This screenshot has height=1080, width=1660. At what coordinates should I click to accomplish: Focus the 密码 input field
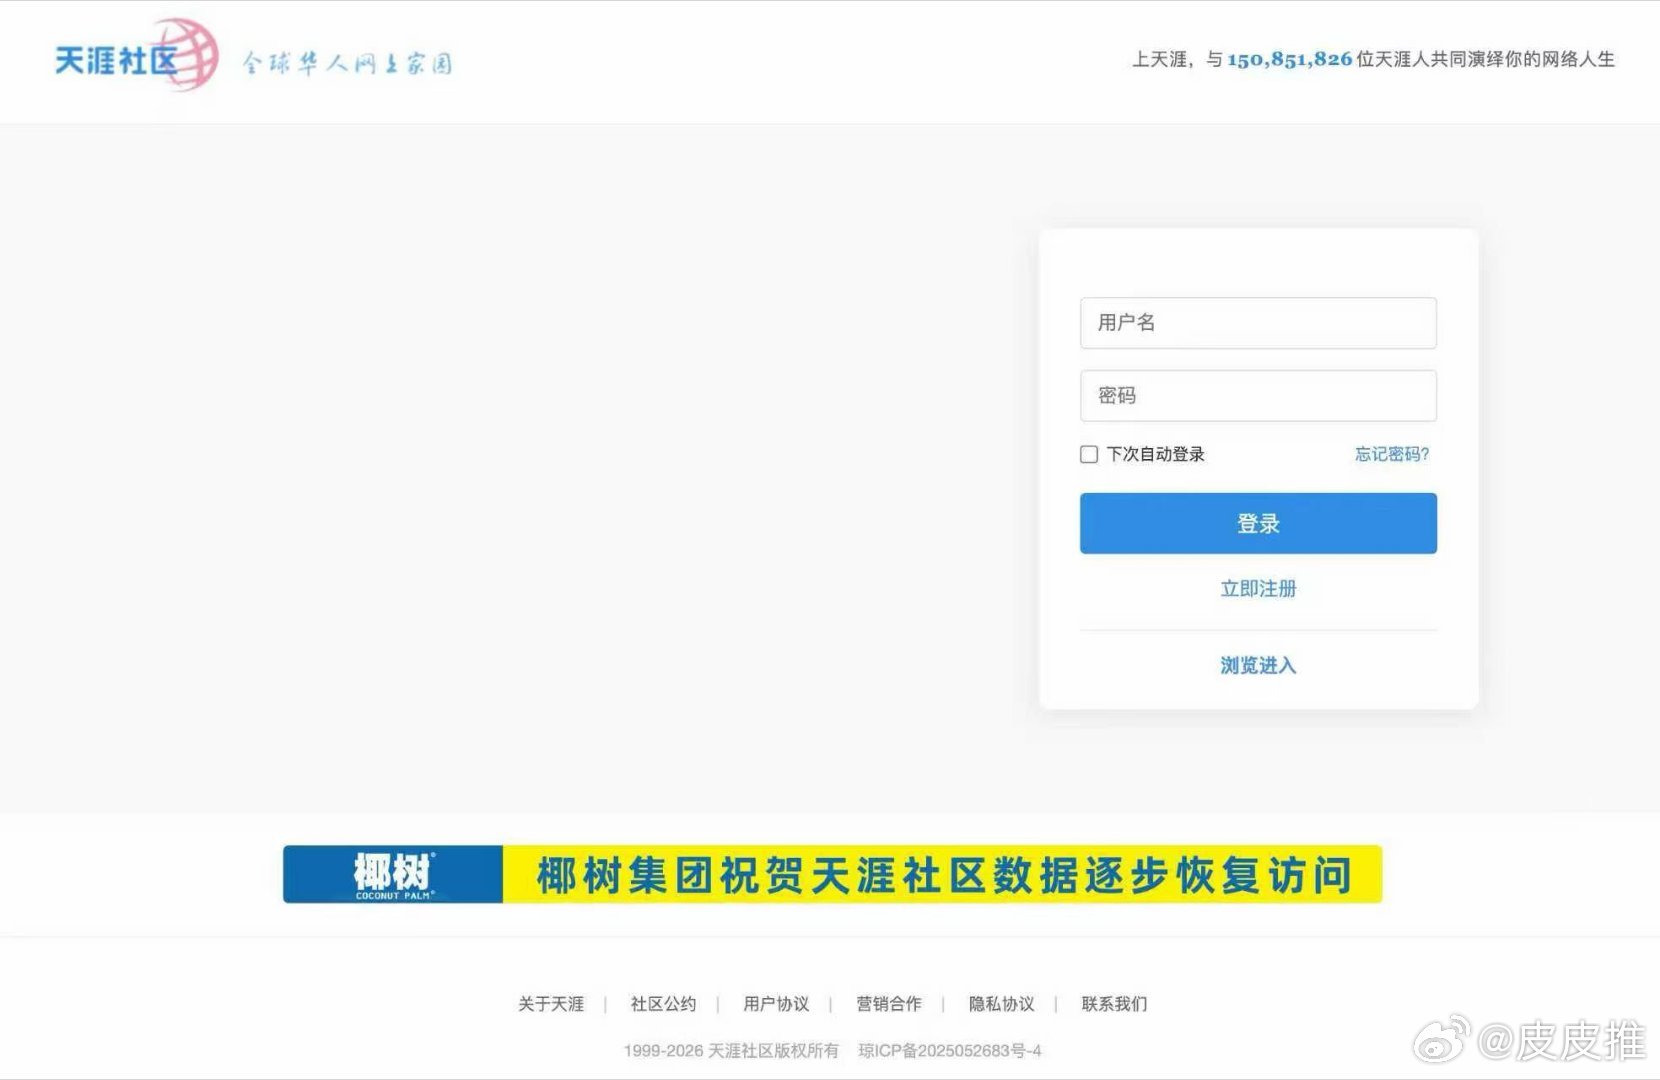(1258, 396)
